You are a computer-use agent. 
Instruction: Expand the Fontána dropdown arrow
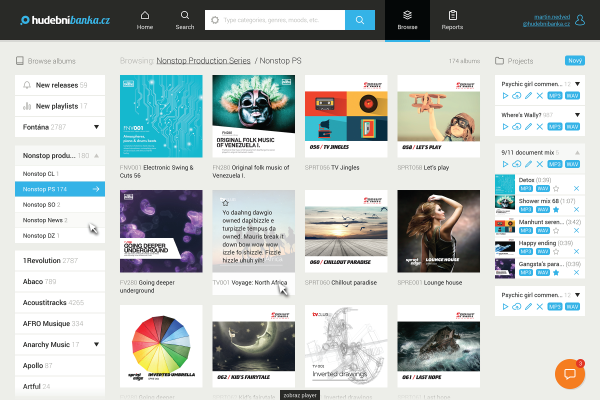(96, 127)
